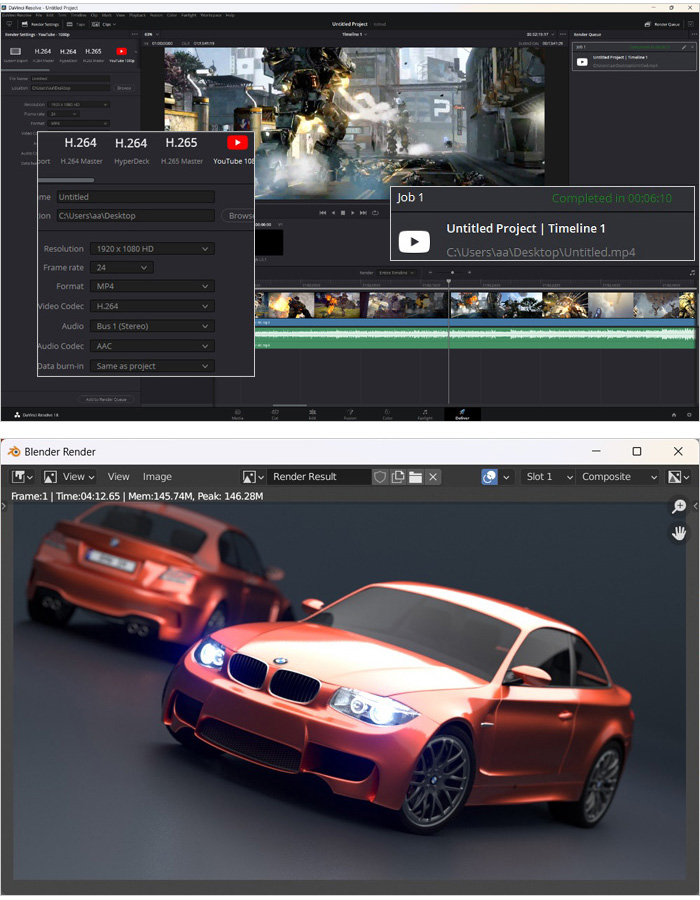Open Playback menu in Resolve menu bar

(138, 15)
